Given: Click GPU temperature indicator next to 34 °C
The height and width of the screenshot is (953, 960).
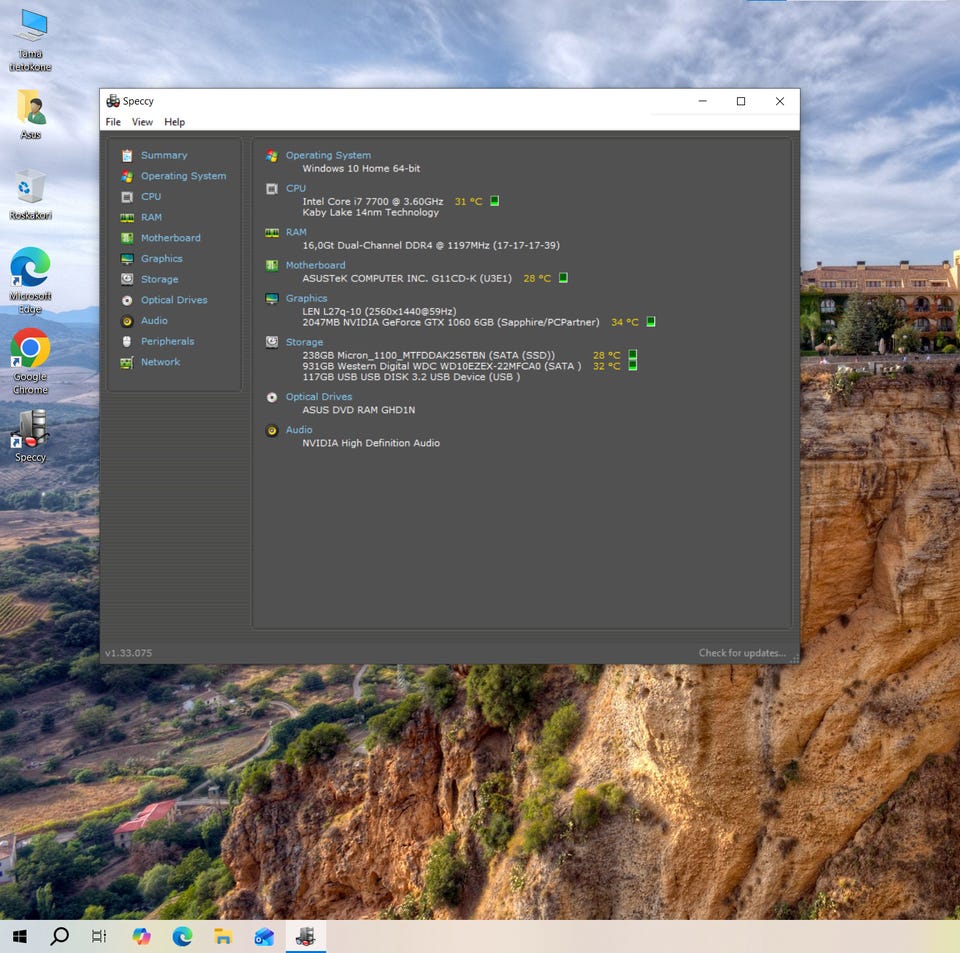Looking at the screenshot, I should point(651,321).
